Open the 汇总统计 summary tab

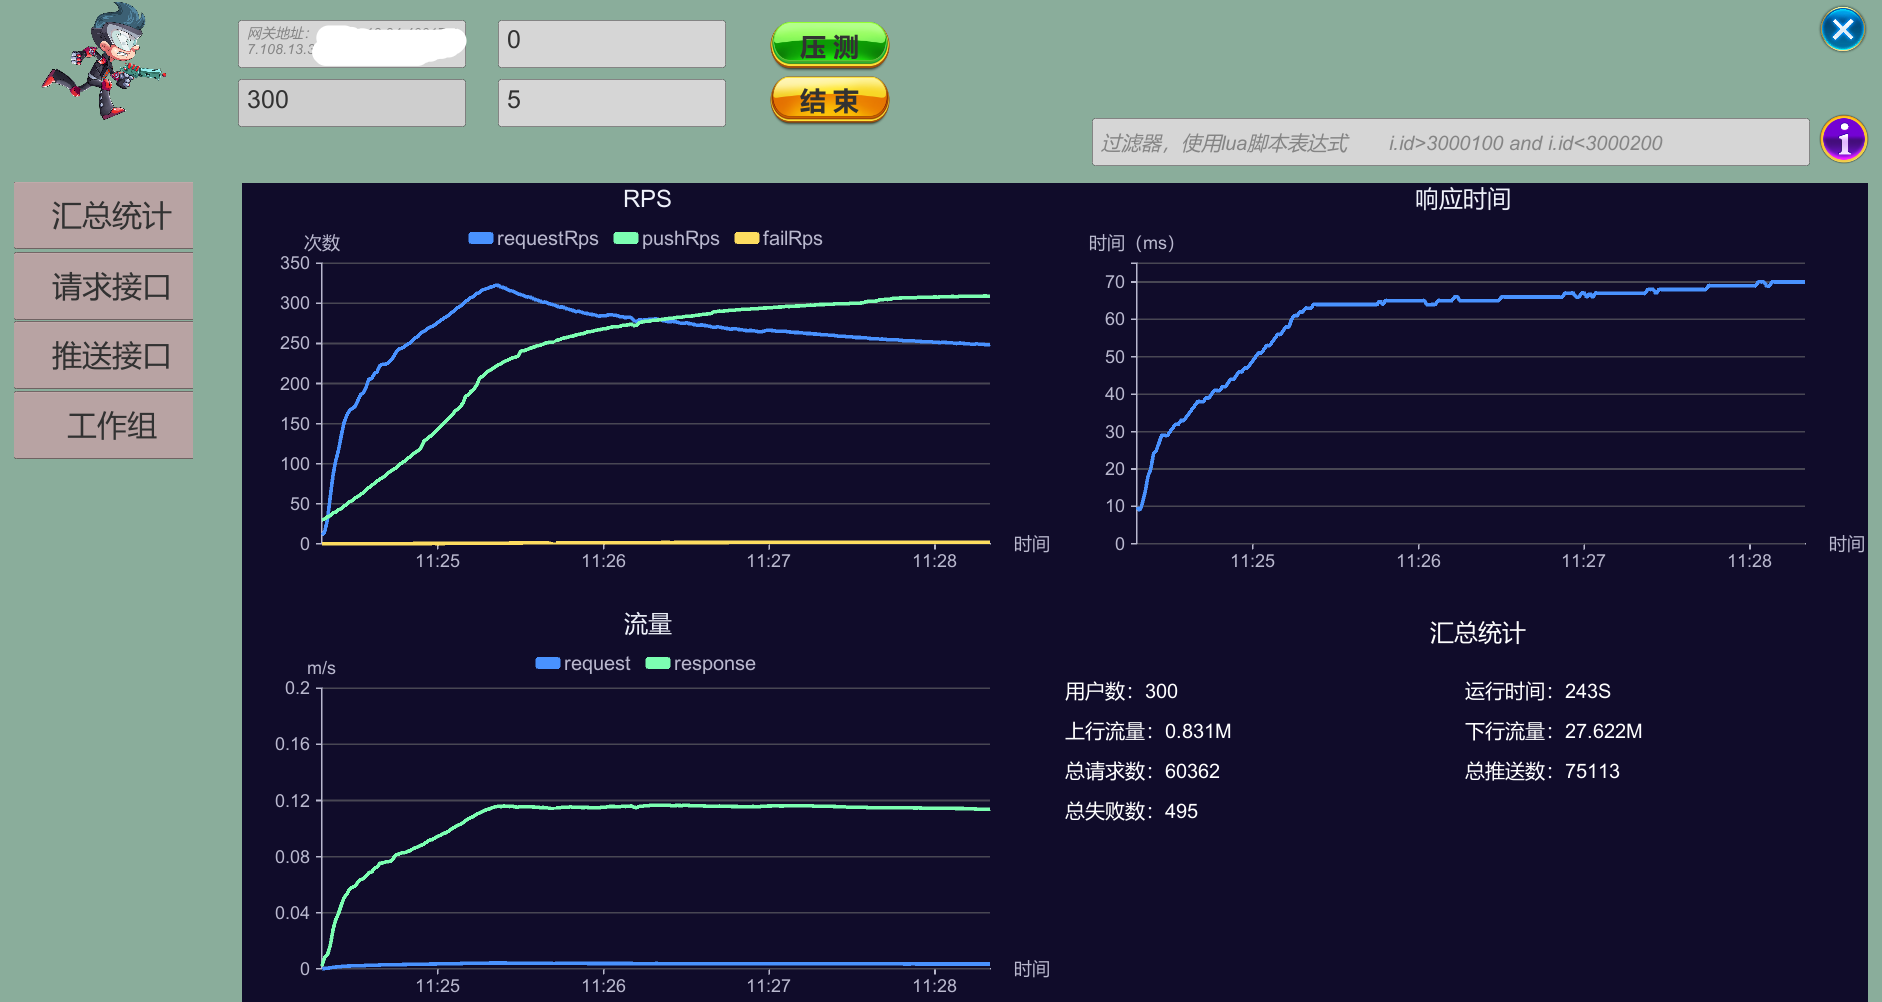click(x=104, y=216)
